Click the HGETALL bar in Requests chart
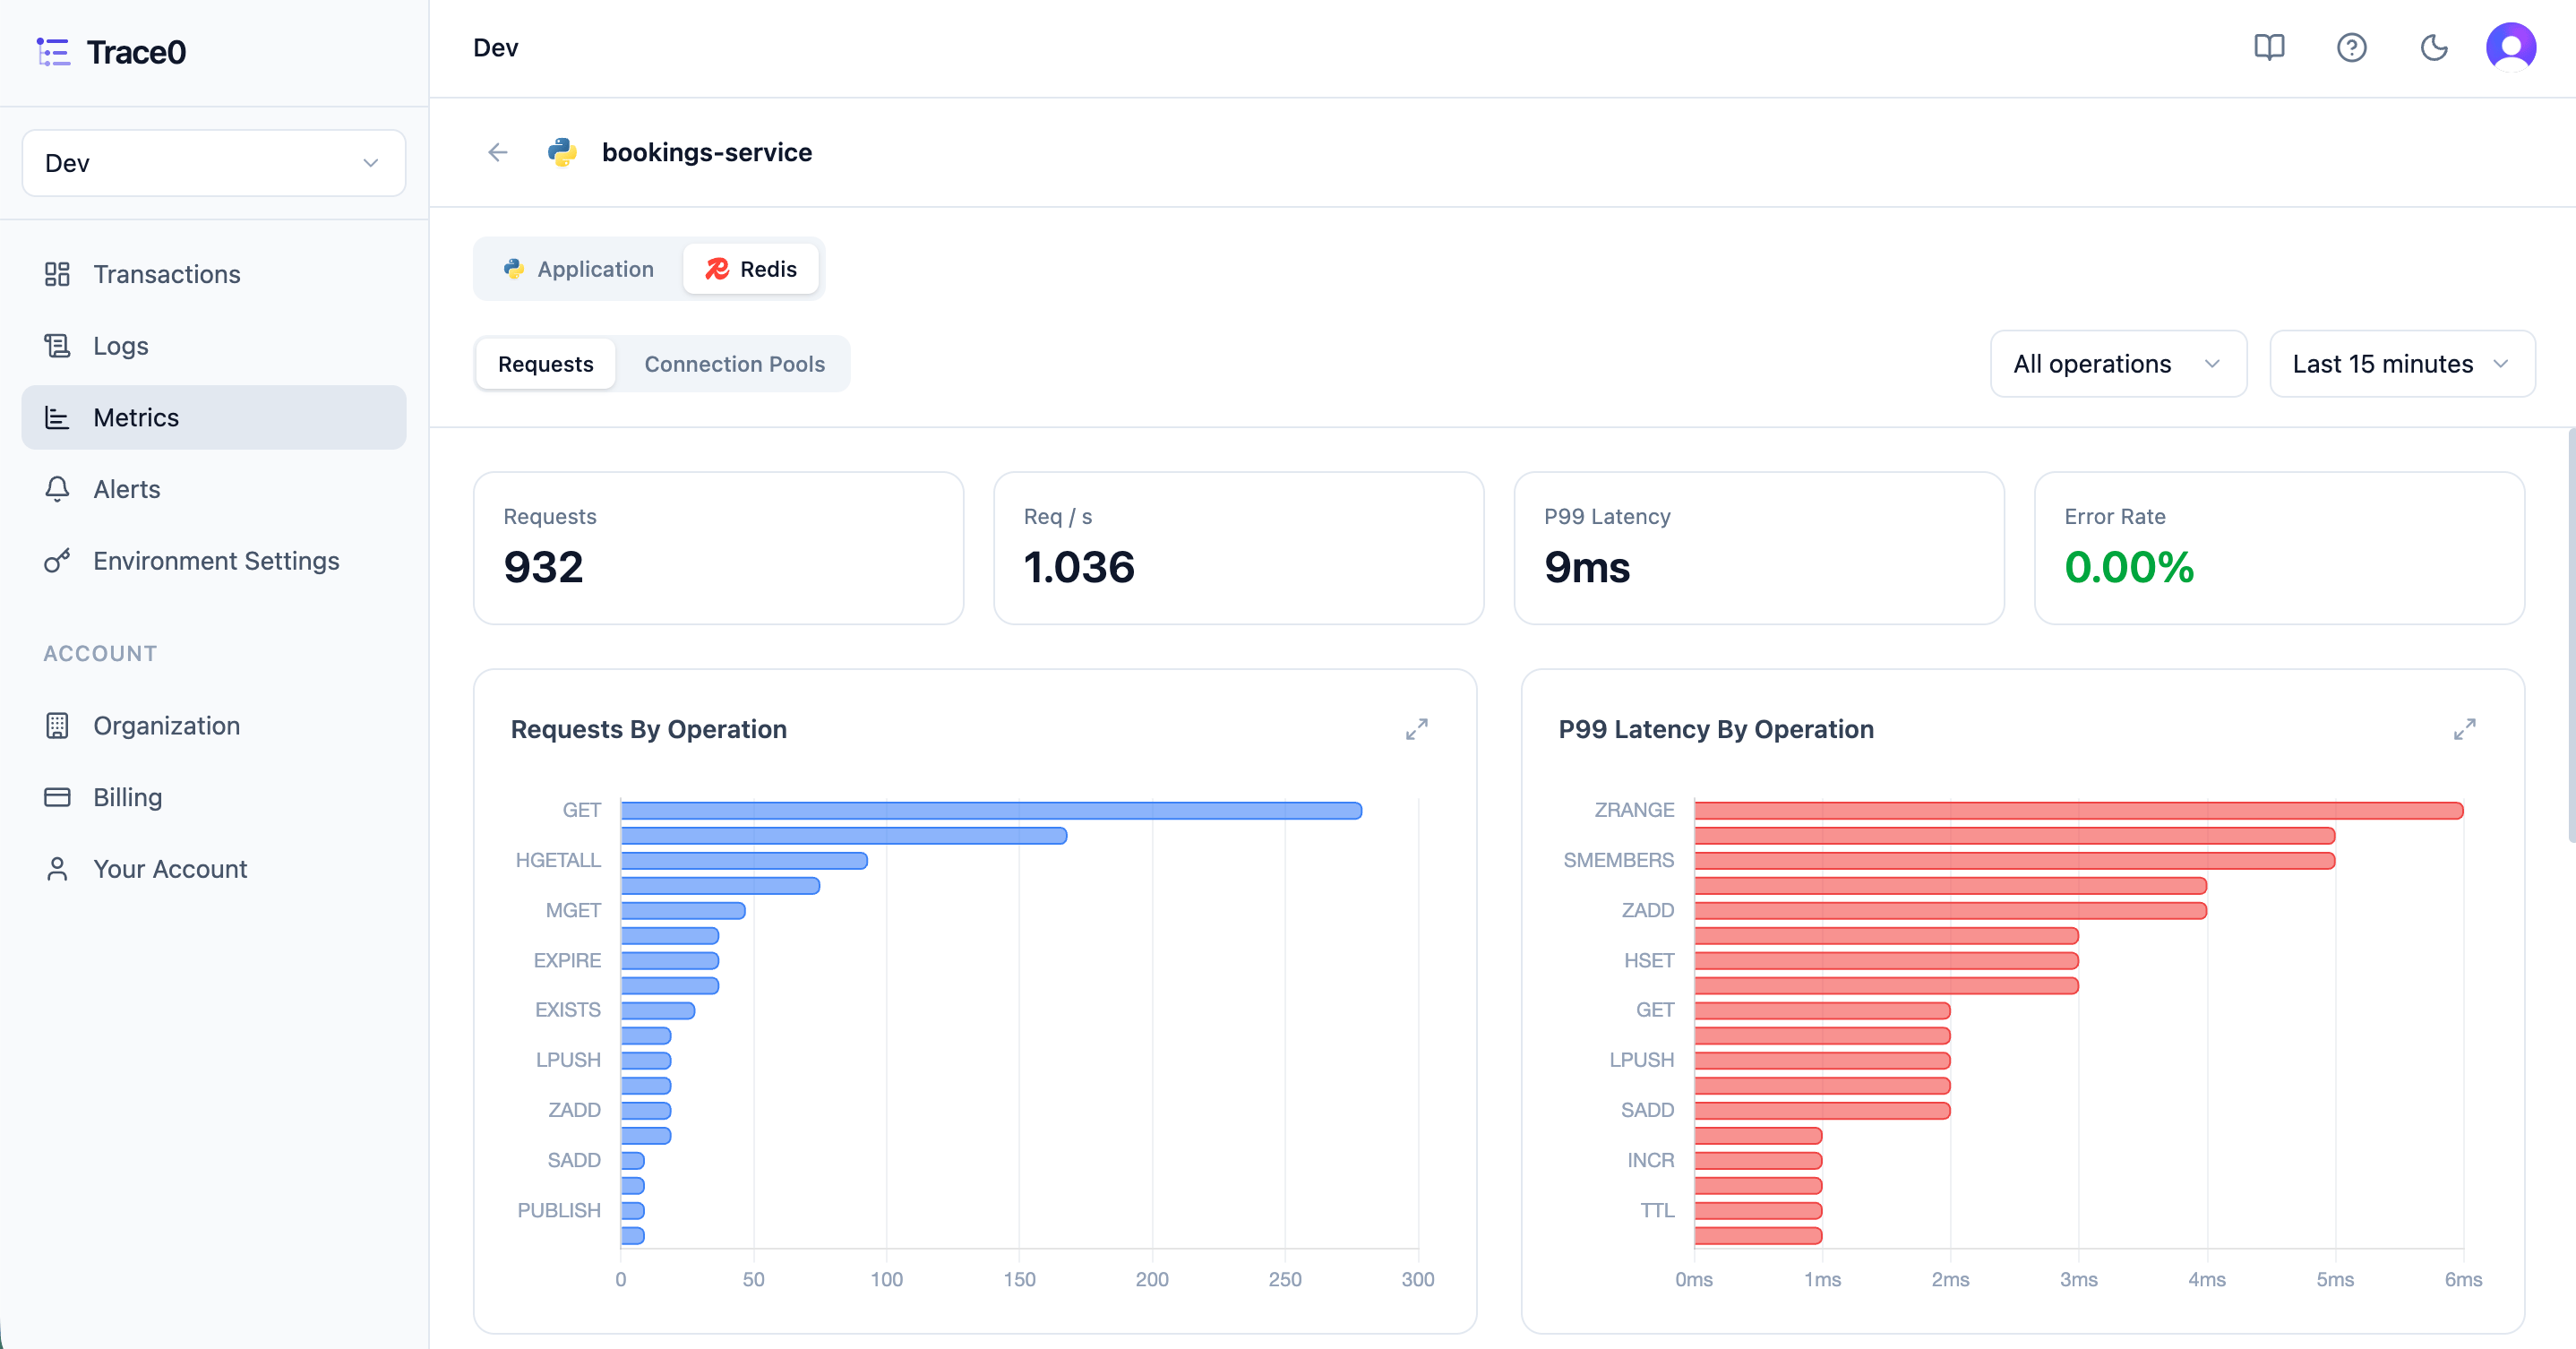The image size is (2576, 1349). point(744,860)
